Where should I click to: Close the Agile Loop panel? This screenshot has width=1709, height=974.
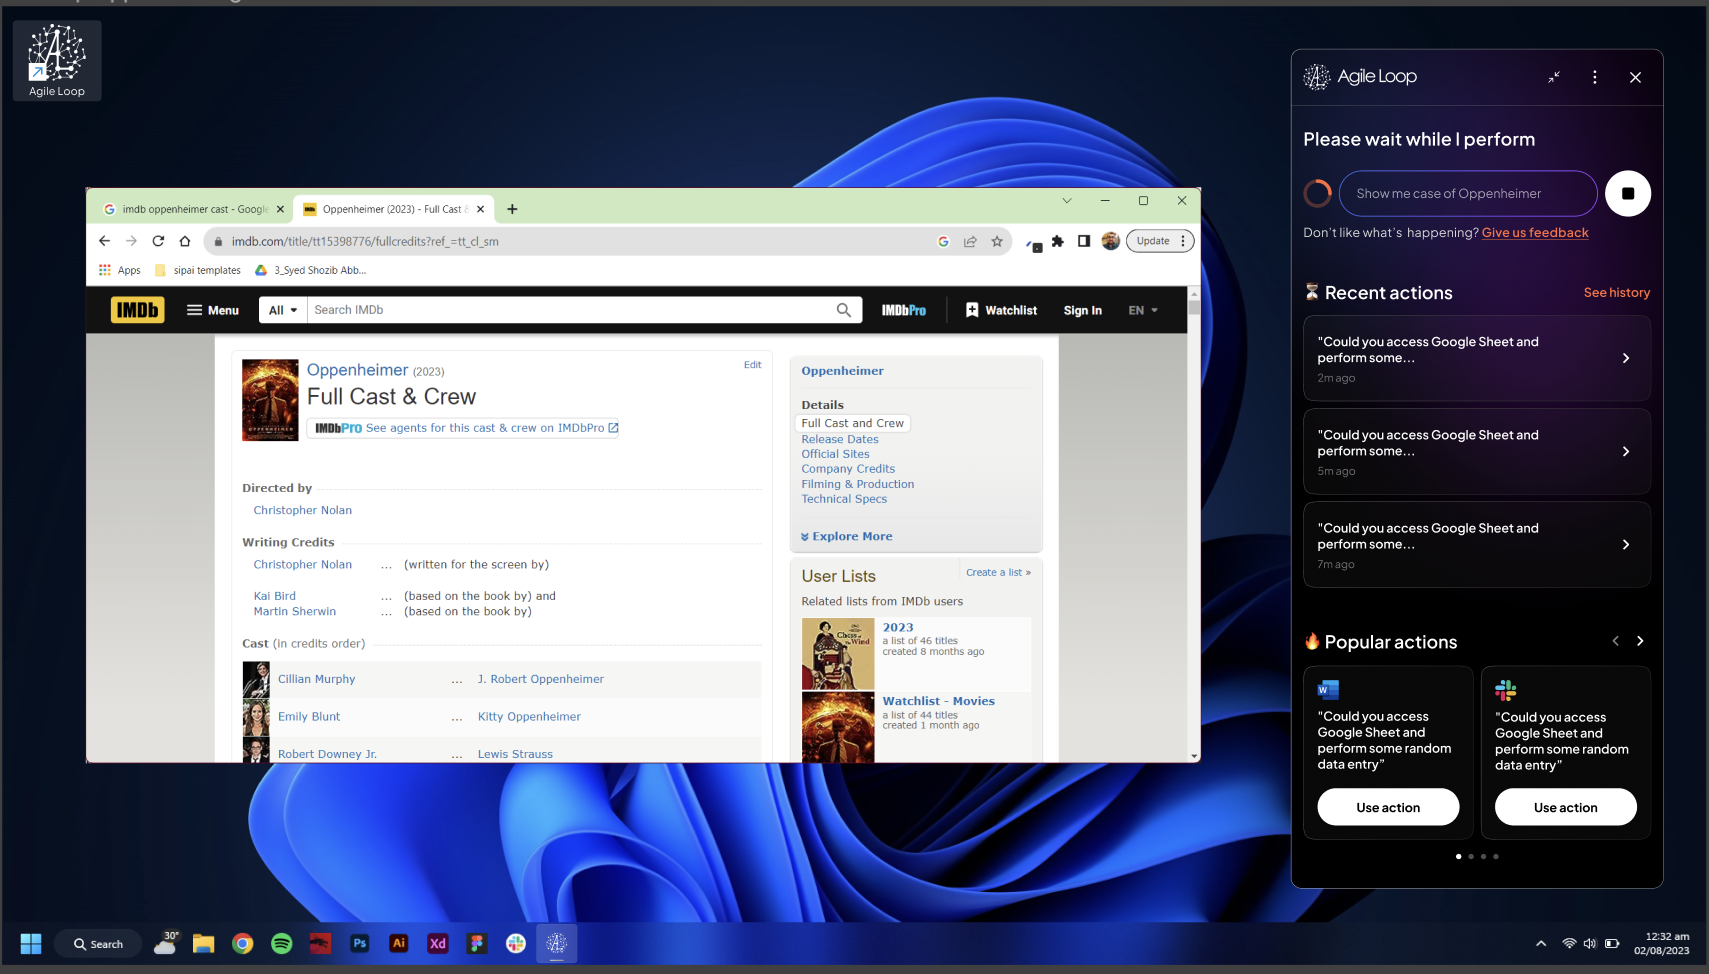pos(1636,77)
